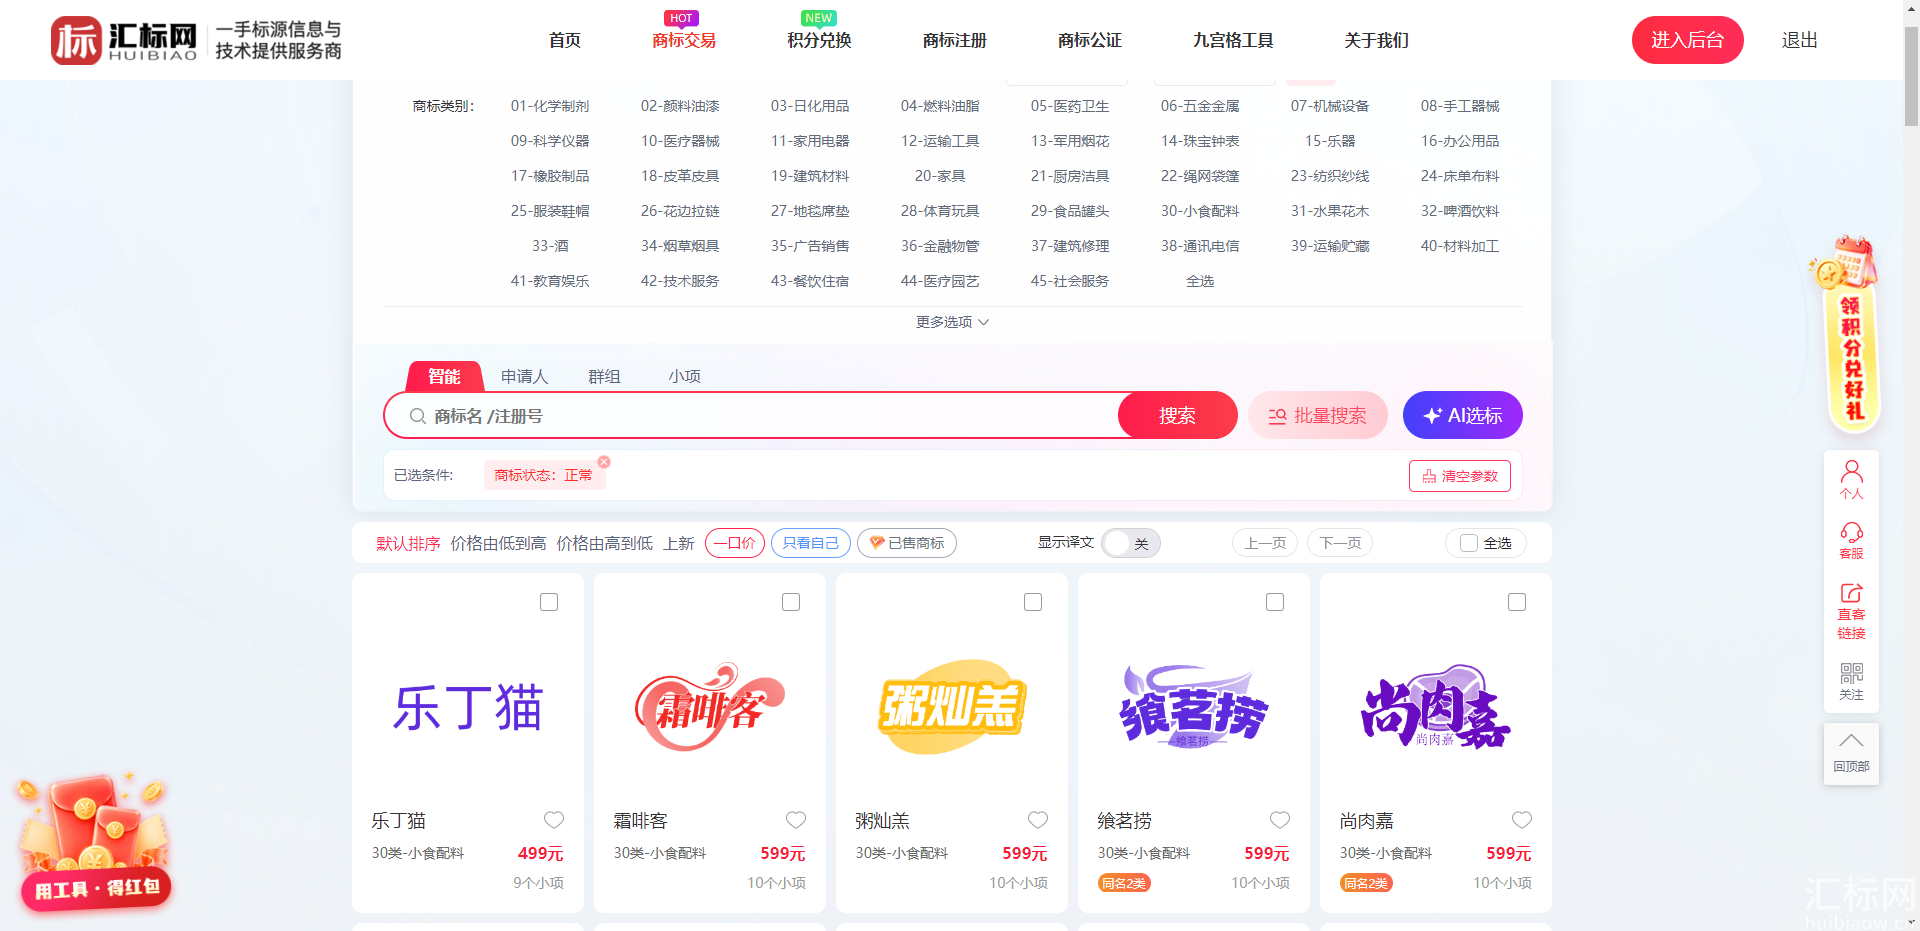Toggle the 显示译文 switch
The image size is (1920, 931).
[1131, 543]
